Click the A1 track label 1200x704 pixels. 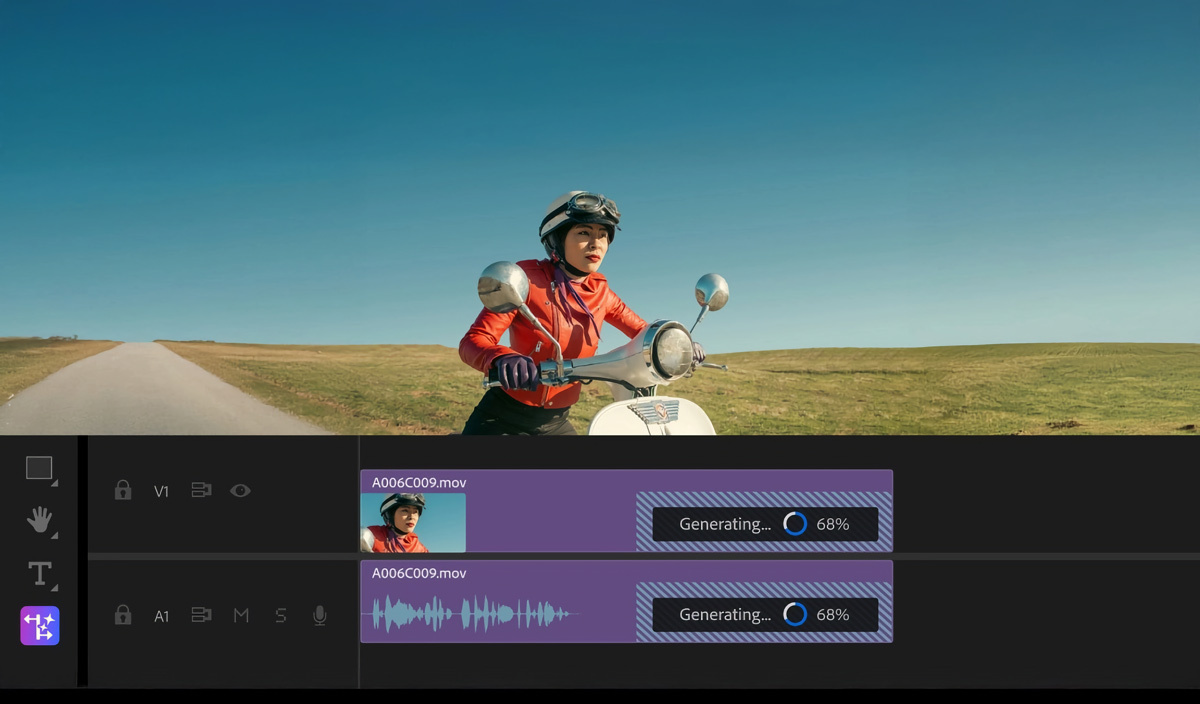[162, 616]
